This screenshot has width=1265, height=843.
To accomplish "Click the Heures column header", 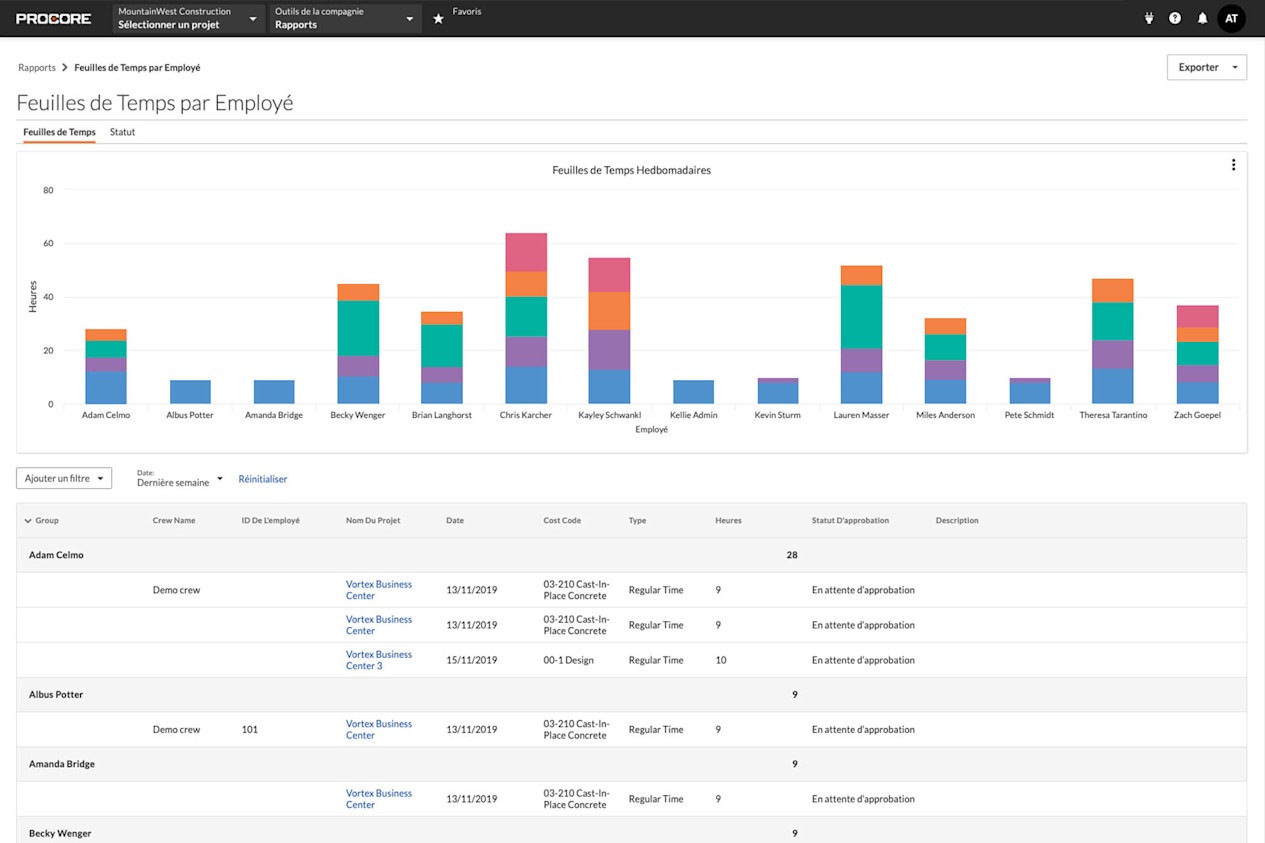I will point(728,521).
